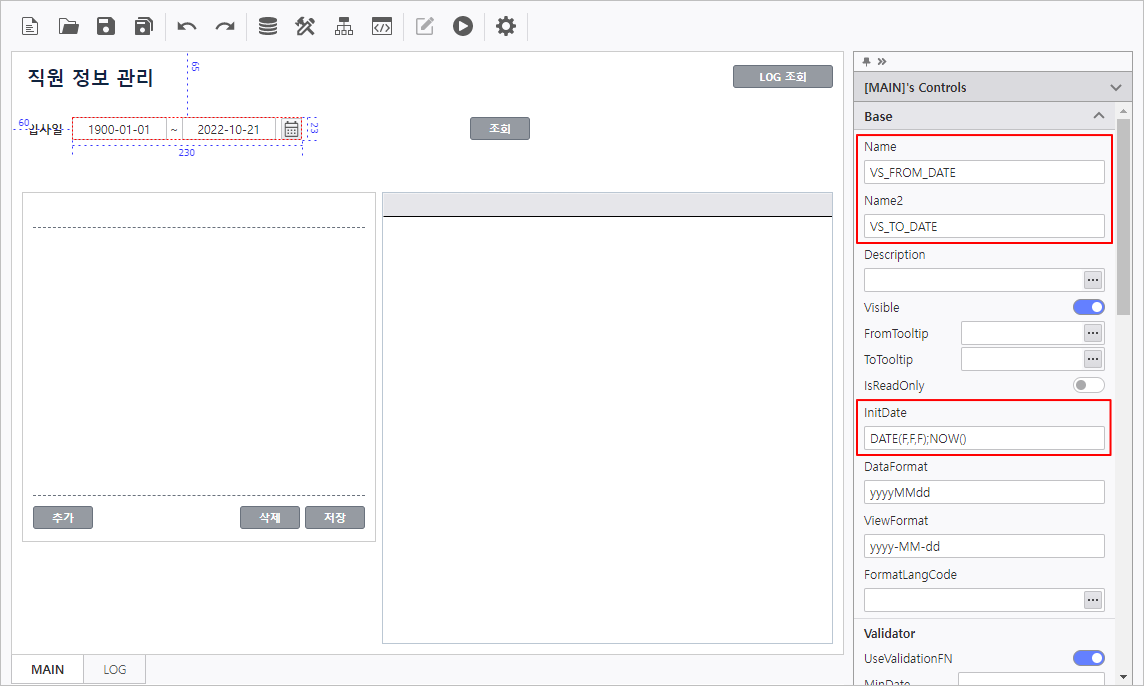
Task: Enable the IsReadOnly switch
Action: 1088,385
